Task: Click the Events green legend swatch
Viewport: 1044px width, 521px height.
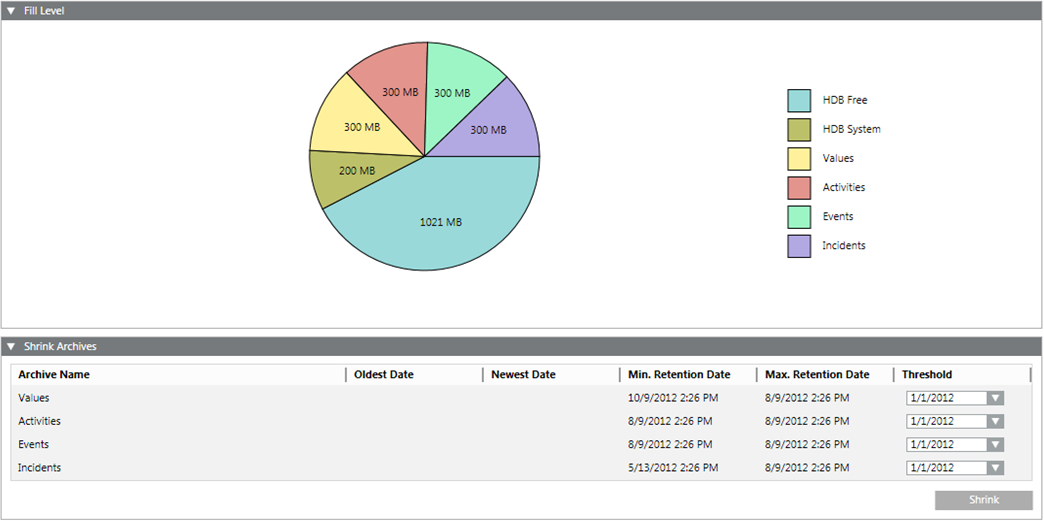Action: pyautogui.click(x=799, y=216)
